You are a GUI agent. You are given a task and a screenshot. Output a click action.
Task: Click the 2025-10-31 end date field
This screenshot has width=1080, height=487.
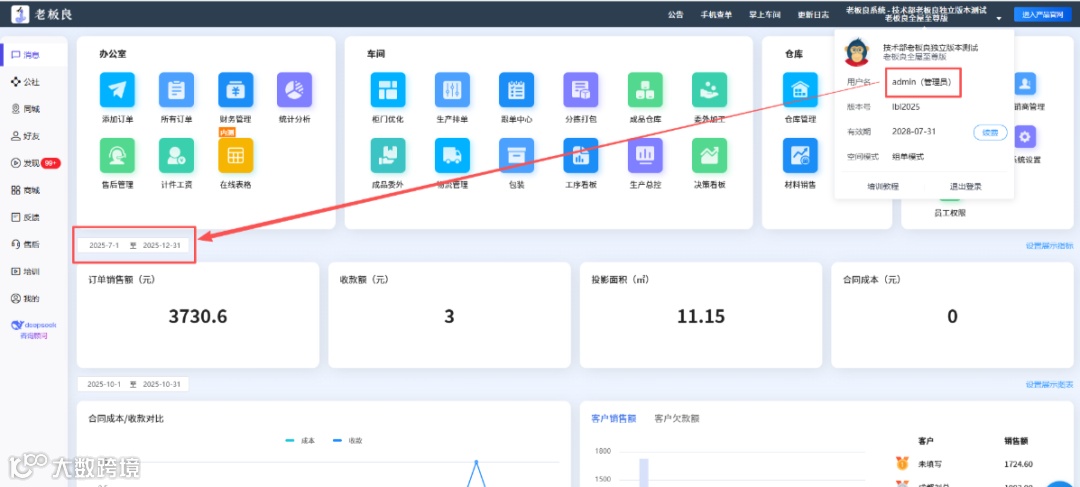click(162, 384)
